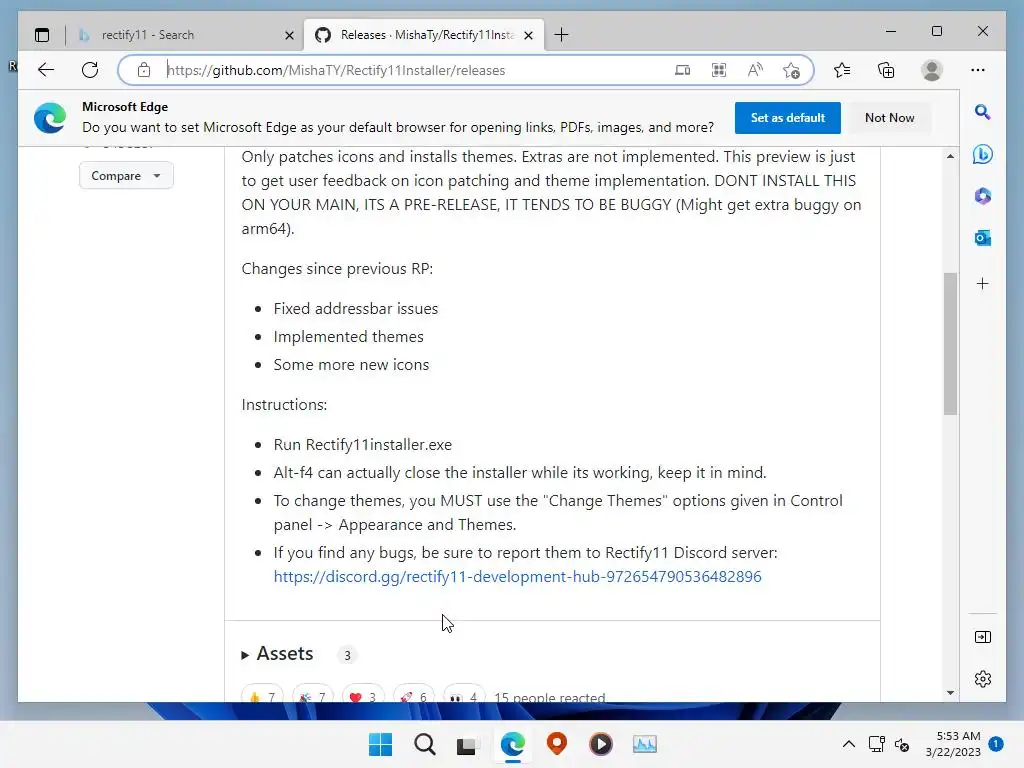Click the vertical scrollbar thumb

(x=950, y=344)
